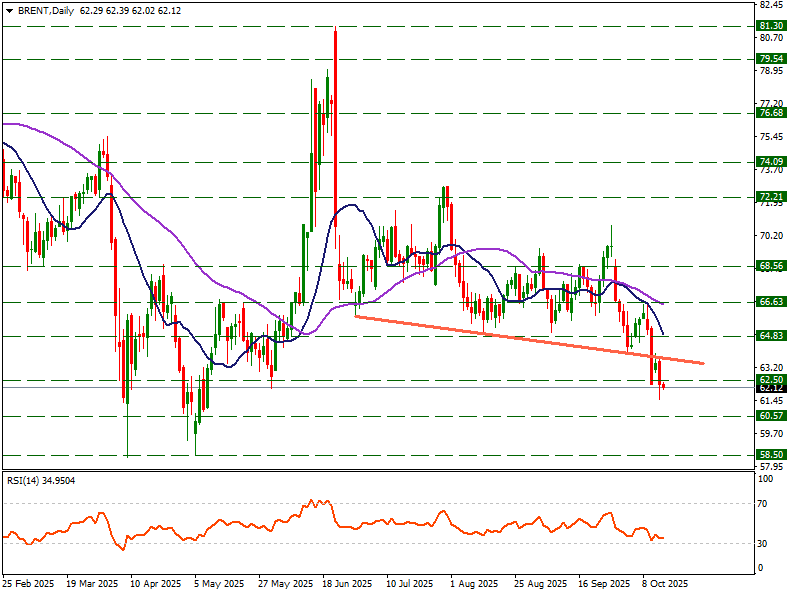Click the 76.68 price level tag
The image size is (794, 595).
point(770,113)
